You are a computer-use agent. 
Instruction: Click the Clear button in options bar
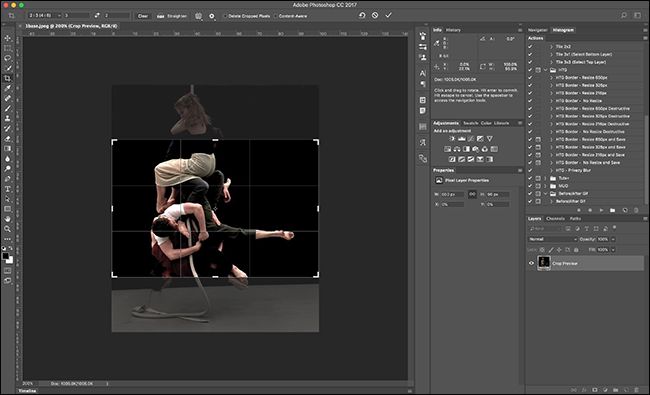(143, 16)
